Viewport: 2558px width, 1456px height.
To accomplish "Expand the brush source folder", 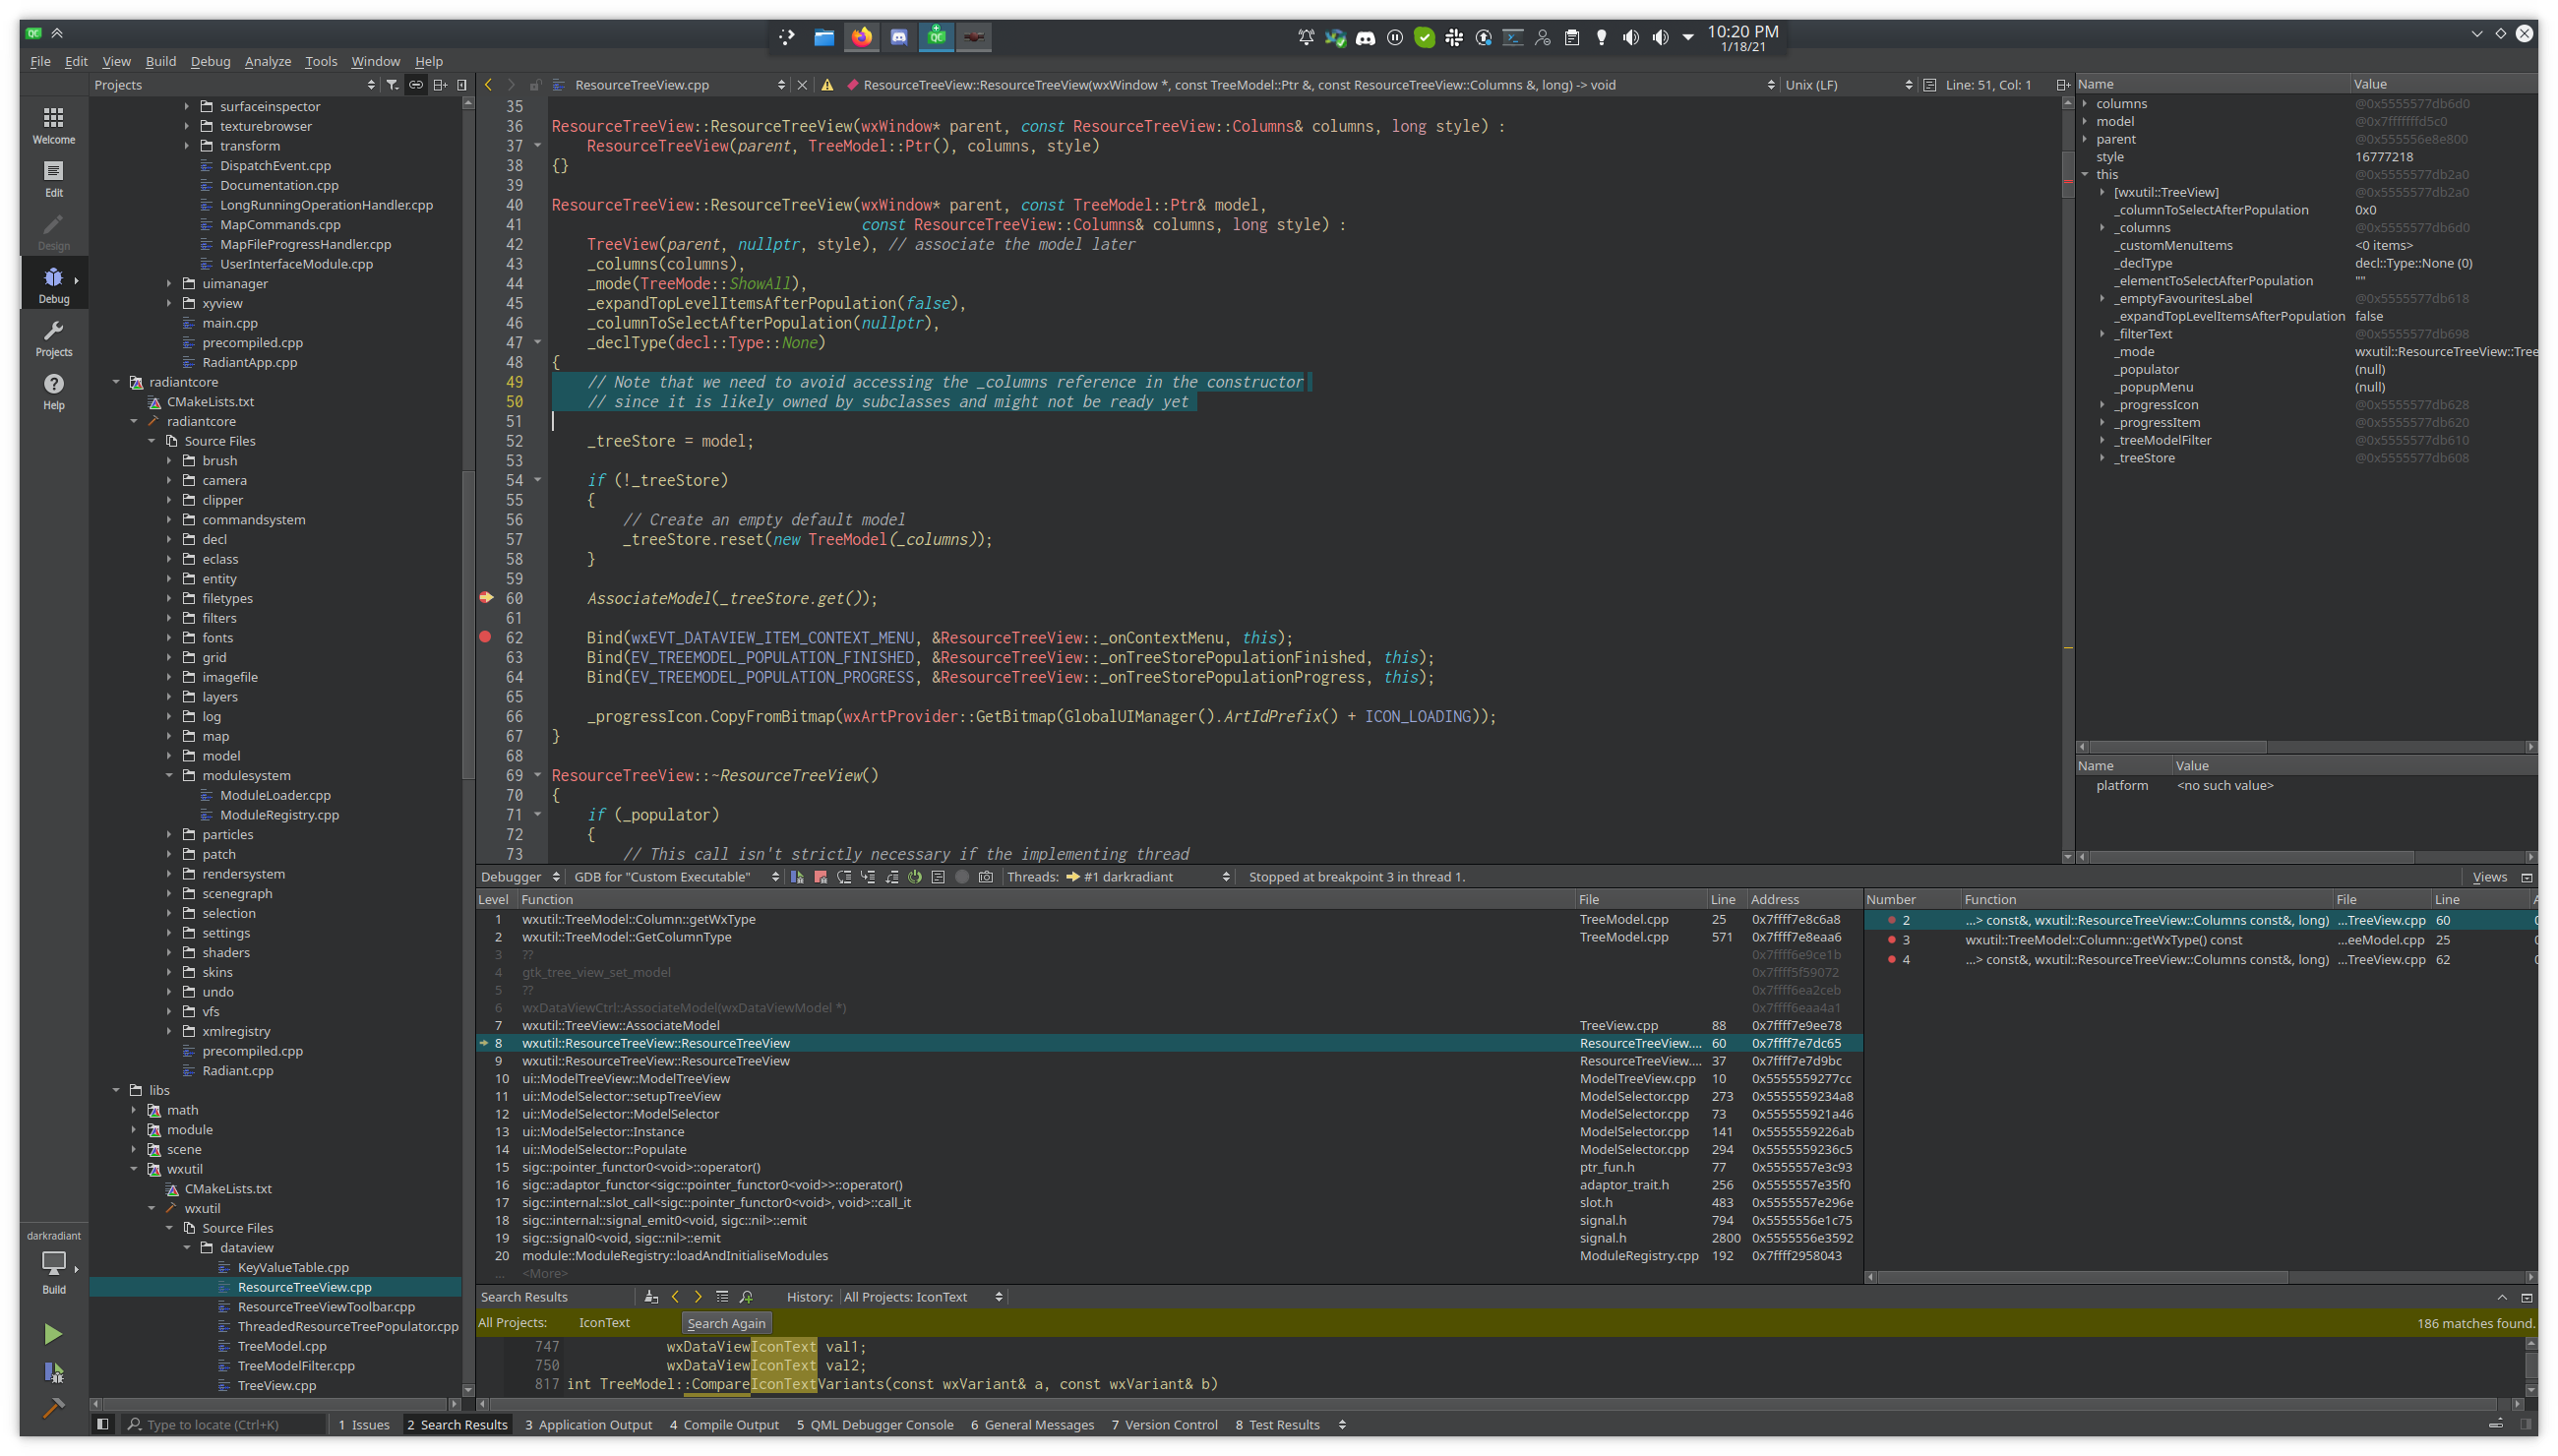I will (169, 461).
